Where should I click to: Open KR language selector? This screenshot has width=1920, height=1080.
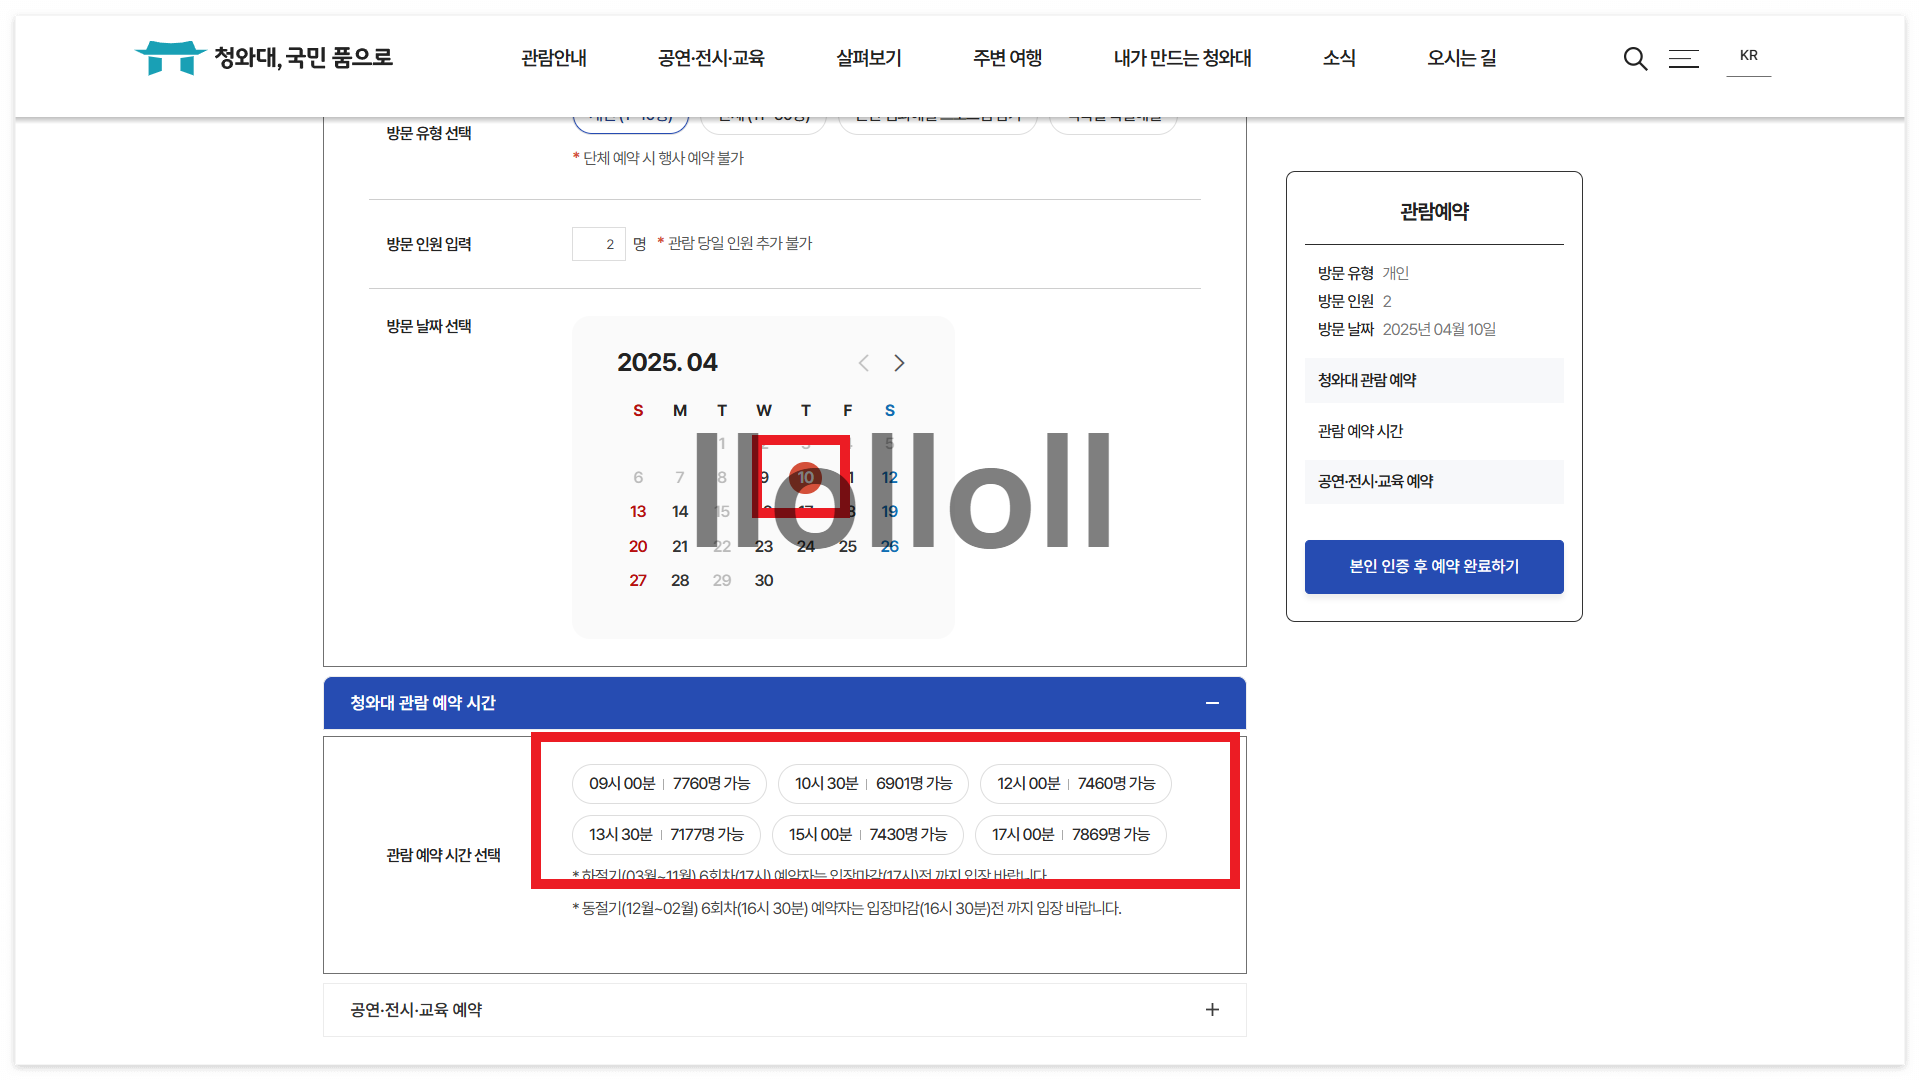point(1748,56)
